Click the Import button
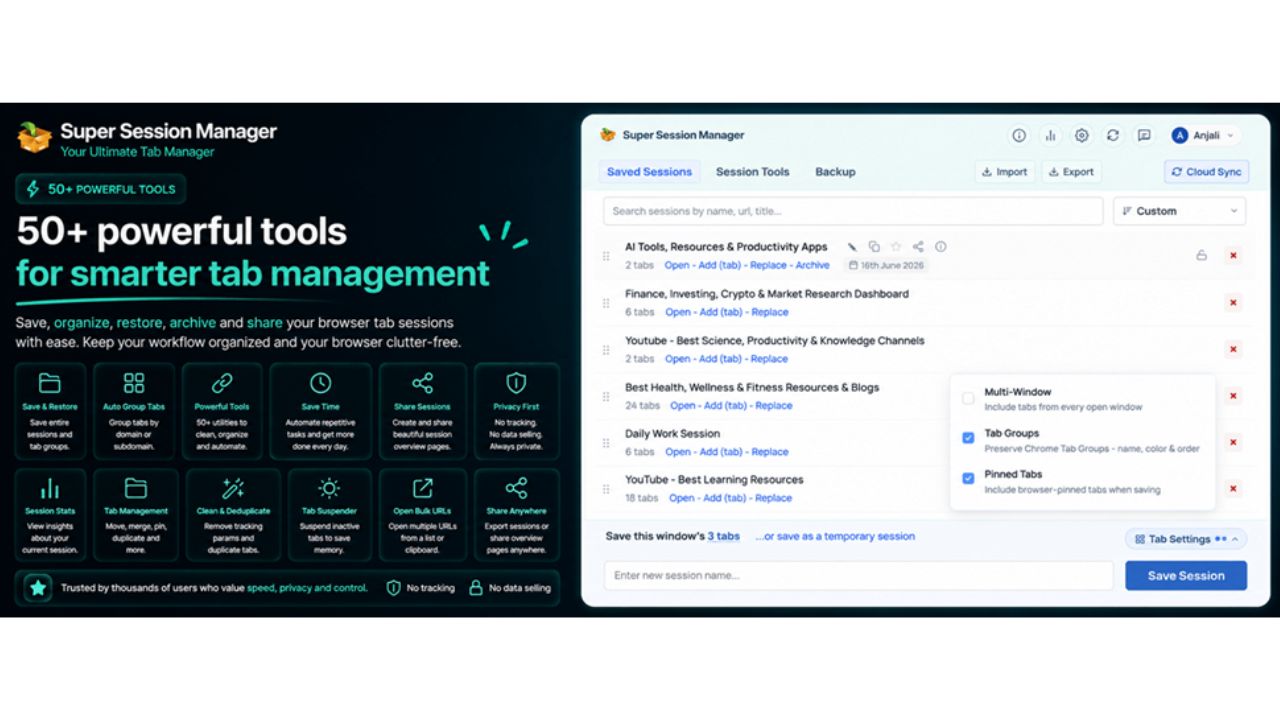 point(1005,172)
